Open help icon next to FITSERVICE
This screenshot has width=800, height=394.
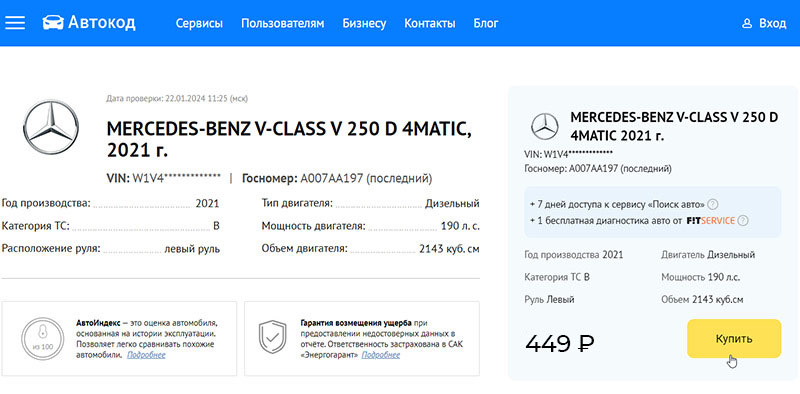(x=743, y=221)
